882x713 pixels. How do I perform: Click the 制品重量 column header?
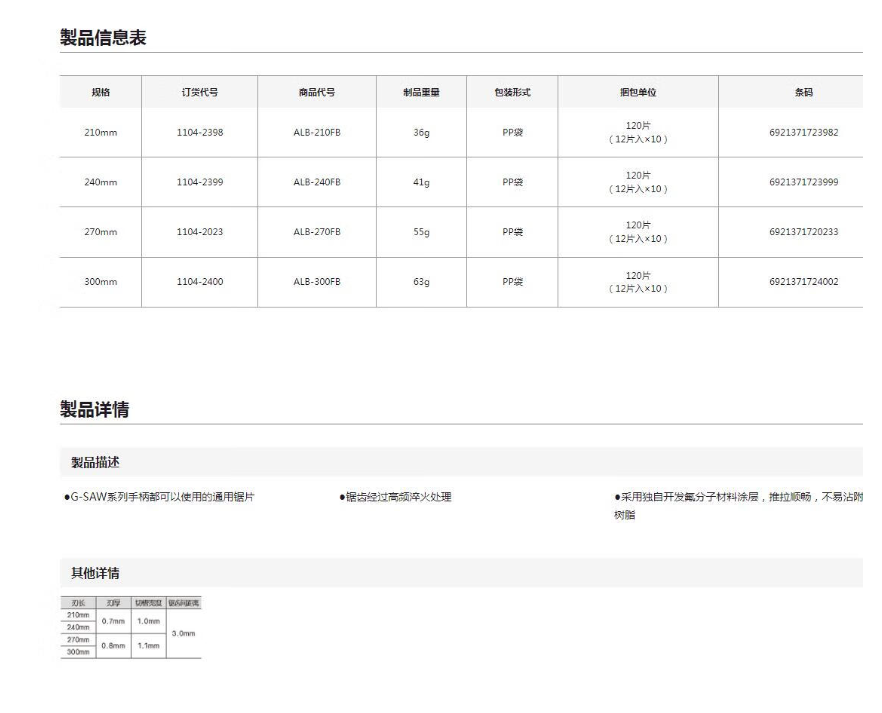point(421,92)
